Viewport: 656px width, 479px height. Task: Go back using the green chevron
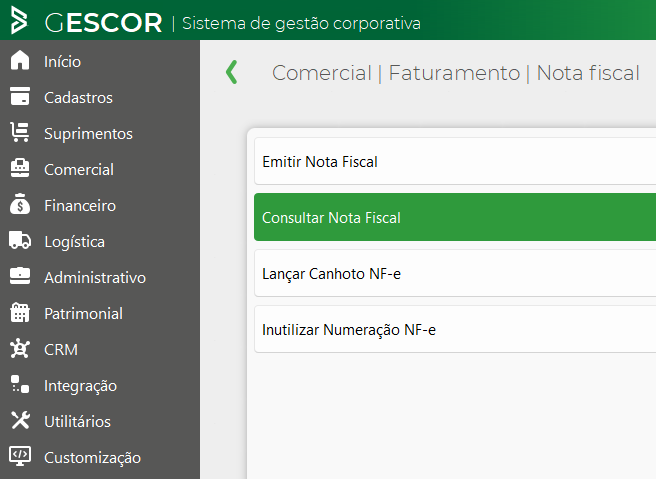pos(231,72)
